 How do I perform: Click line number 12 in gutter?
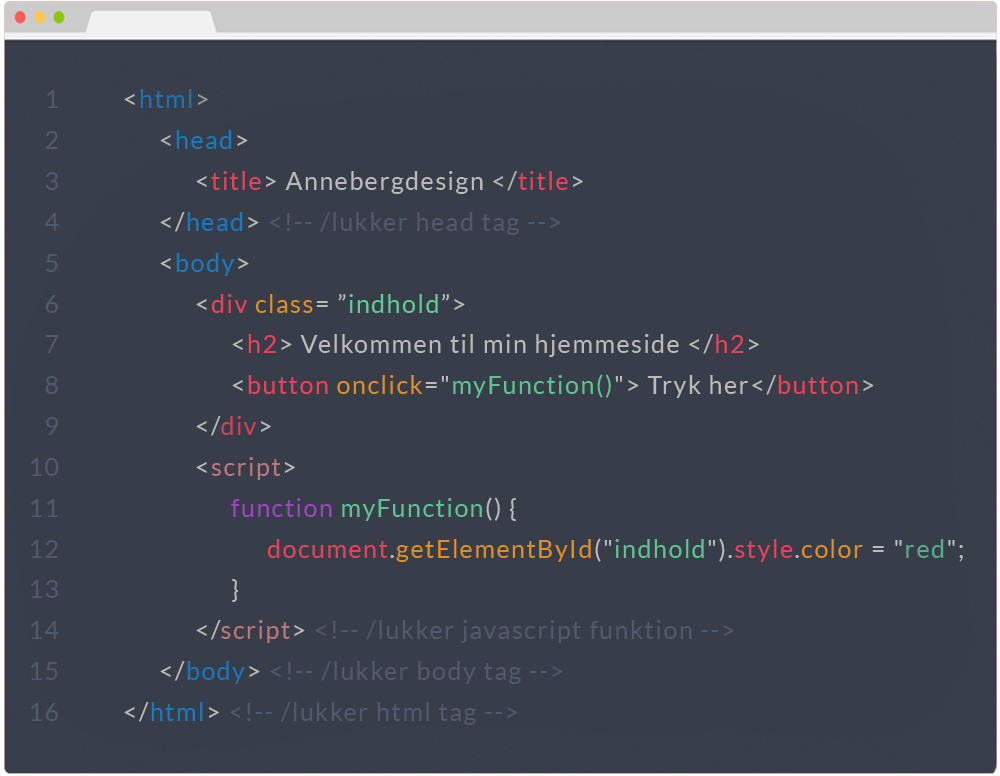(x=44, y=550)
